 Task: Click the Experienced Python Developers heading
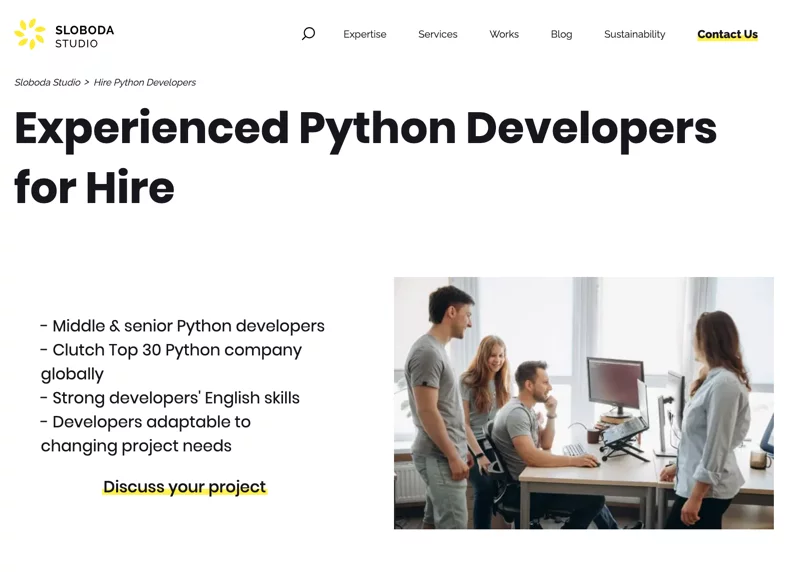point(365,129)
